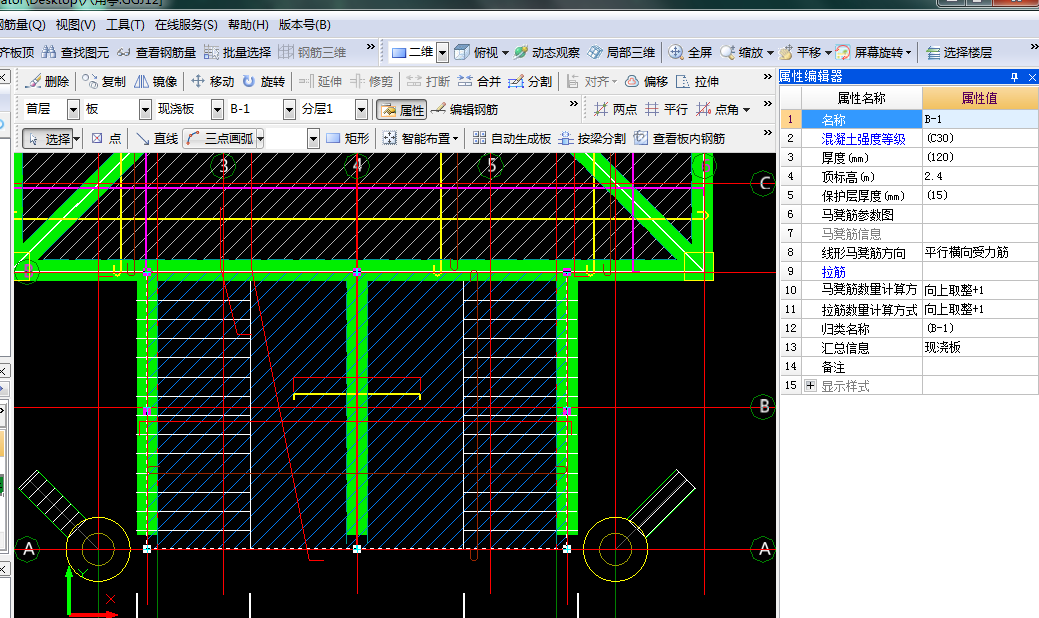The width and height of the screenshot is (1039, 618).
Task: Click 自动生成板 auto-generate slab
Action: tap(512, 138)
